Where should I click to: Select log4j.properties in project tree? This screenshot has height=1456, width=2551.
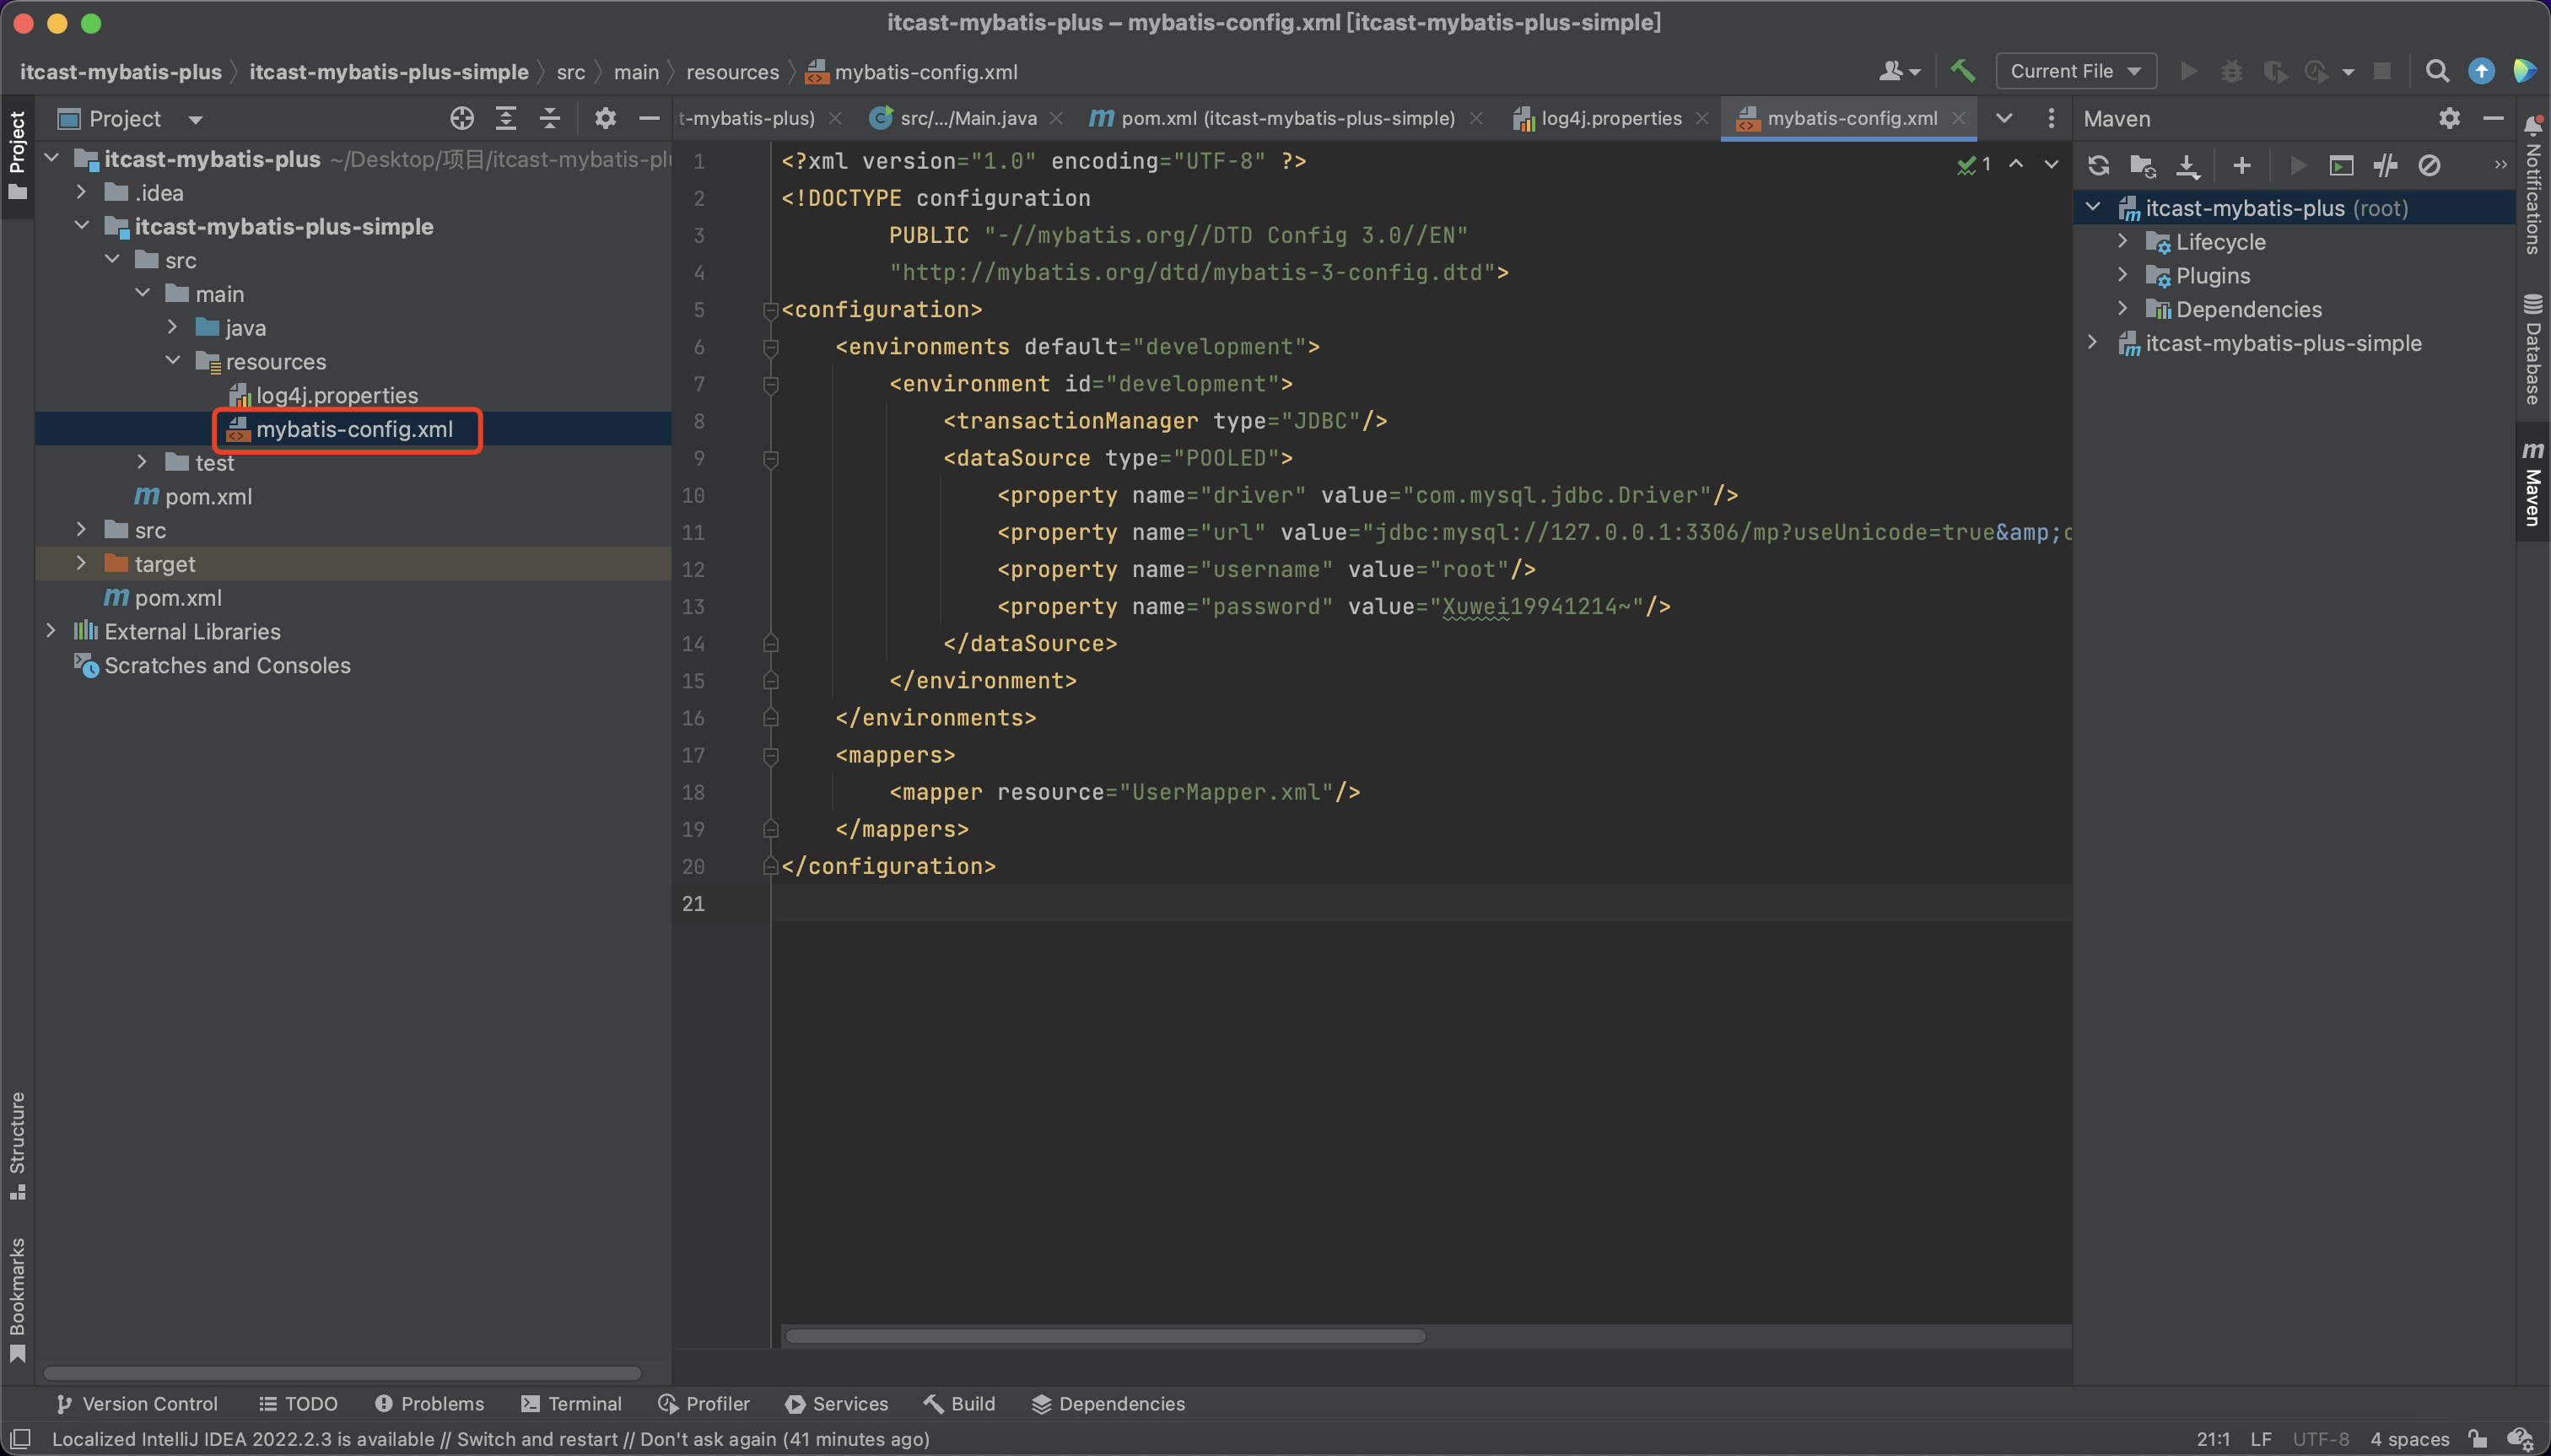click(x=336, y=395)
